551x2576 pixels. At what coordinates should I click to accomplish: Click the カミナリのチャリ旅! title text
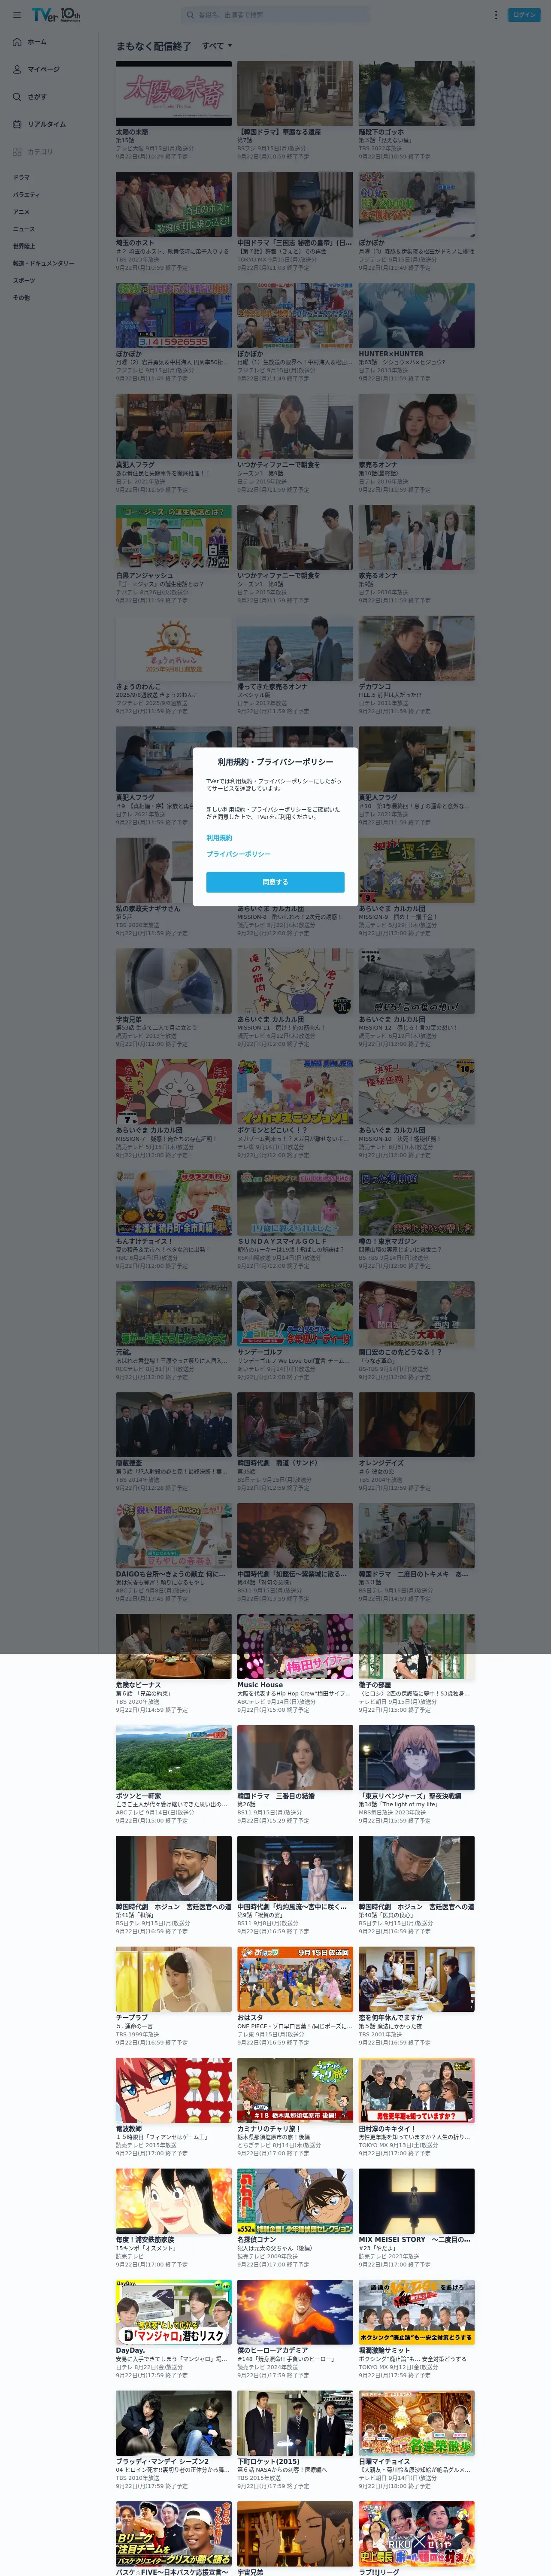tap(268, 2129)
